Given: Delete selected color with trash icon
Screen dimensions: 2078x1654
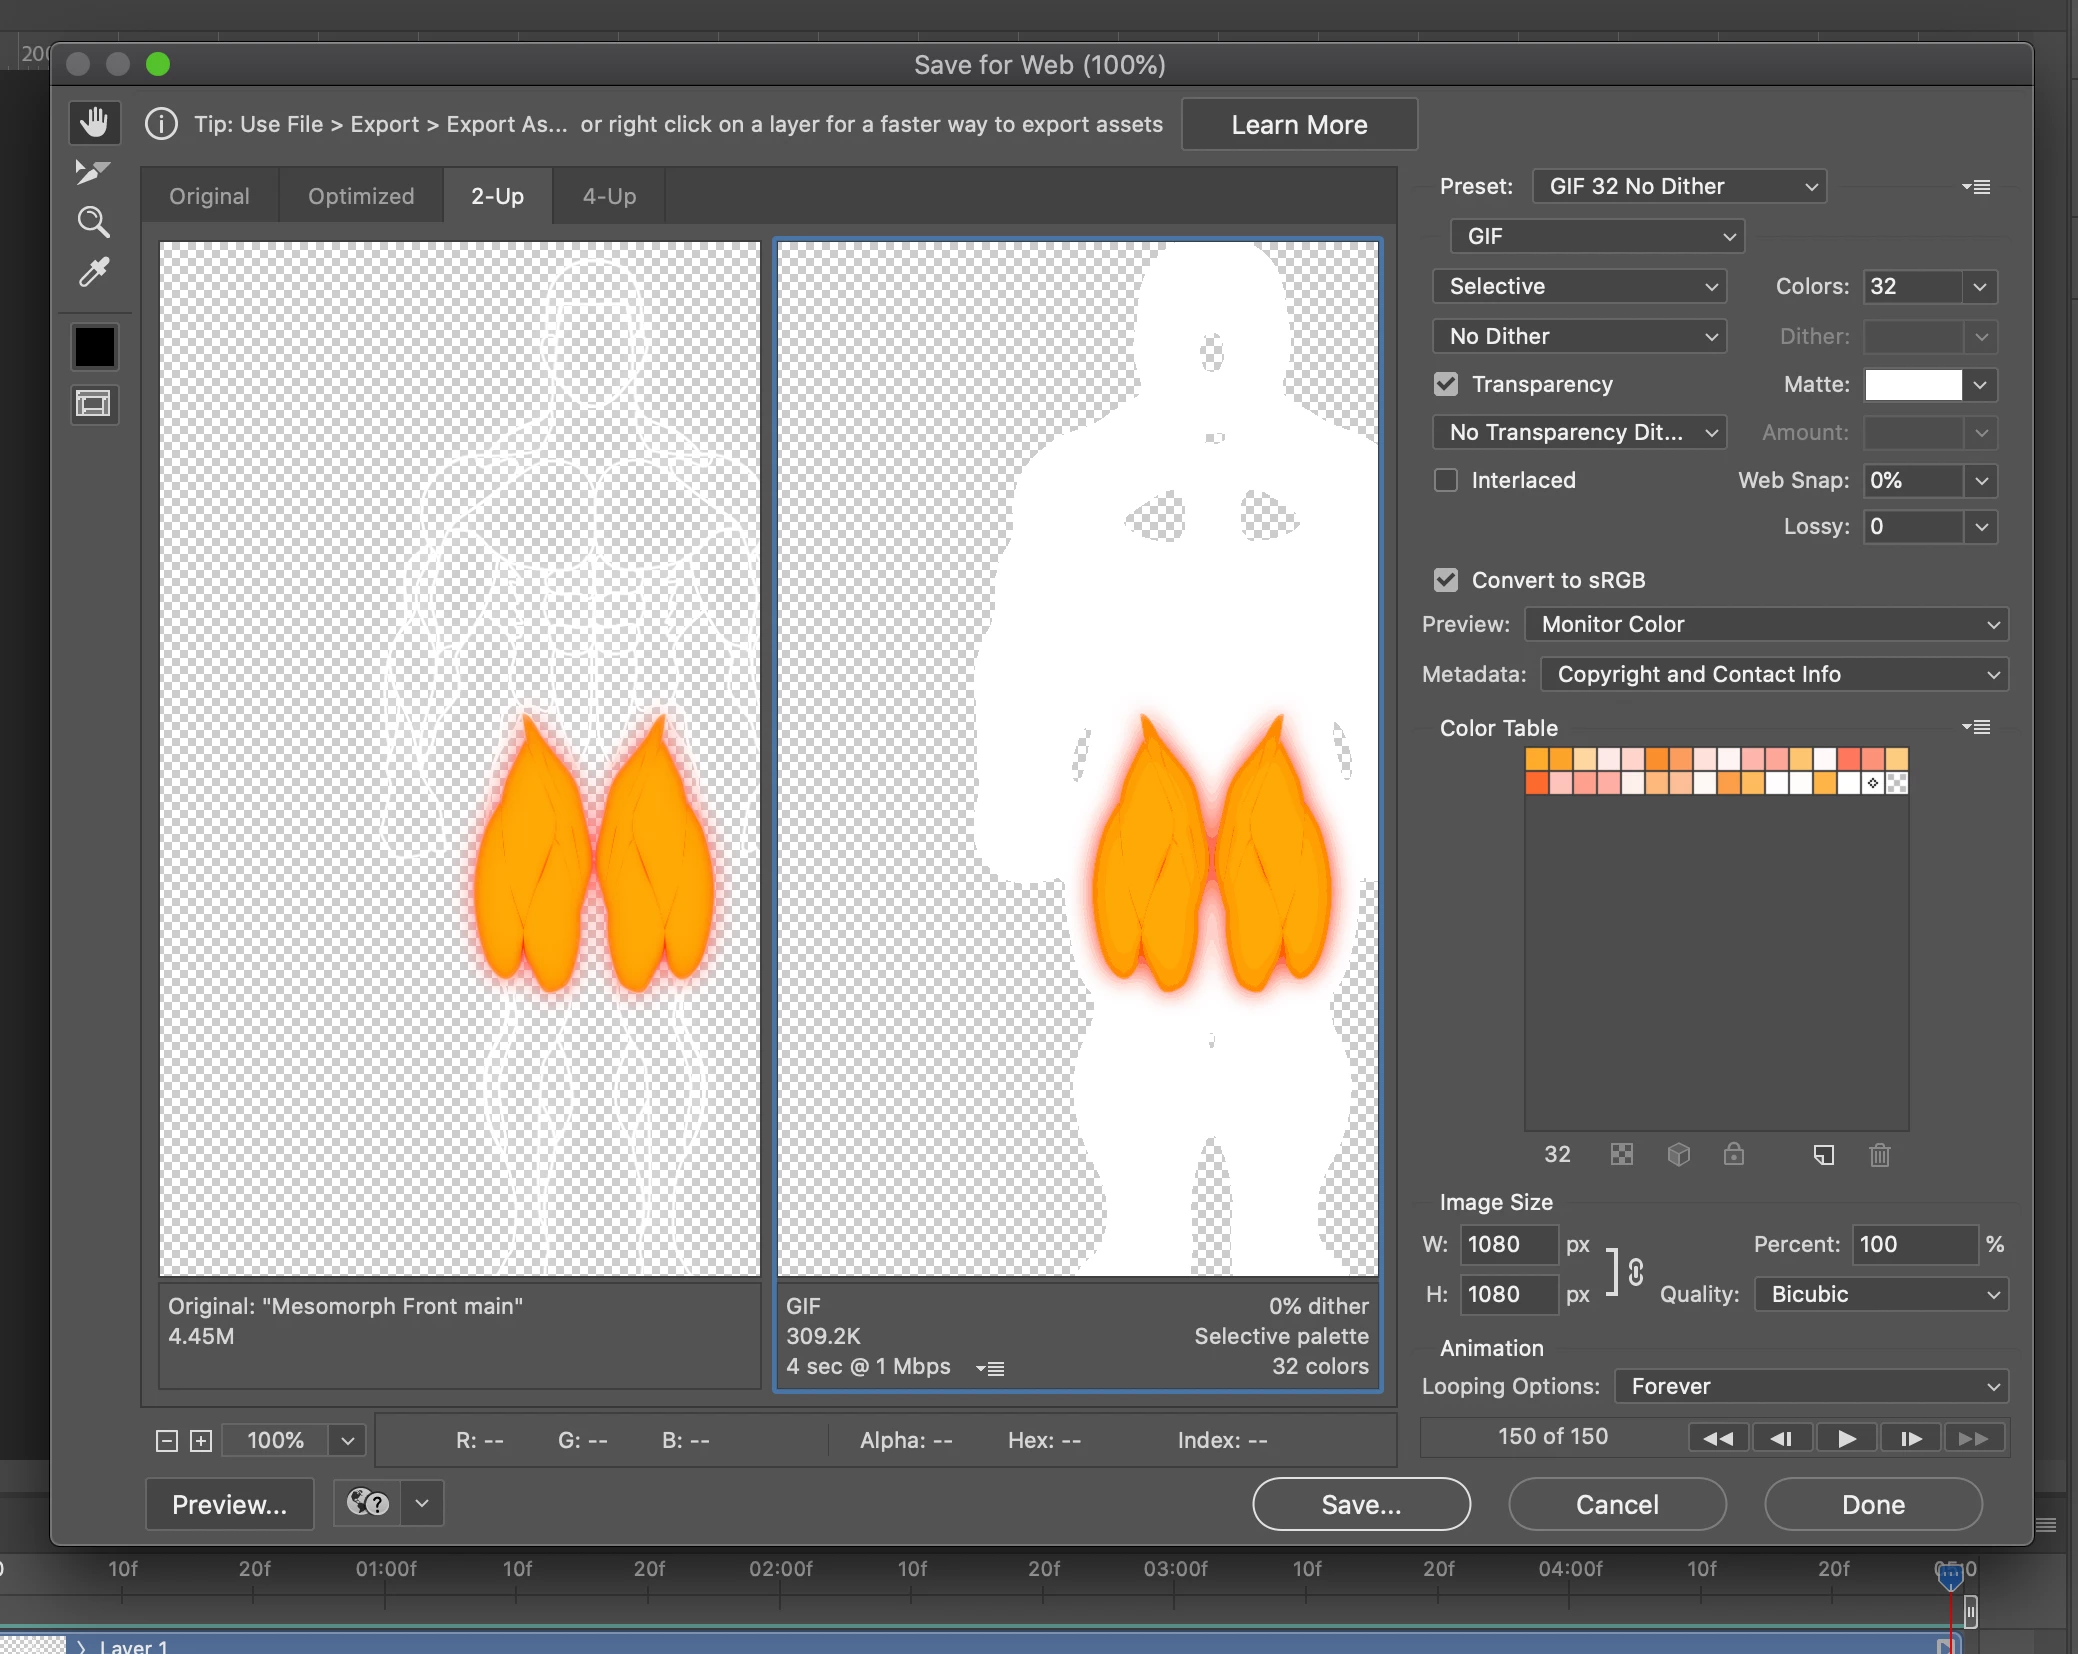Looking at the screenshot, I should point(1879,1155).
